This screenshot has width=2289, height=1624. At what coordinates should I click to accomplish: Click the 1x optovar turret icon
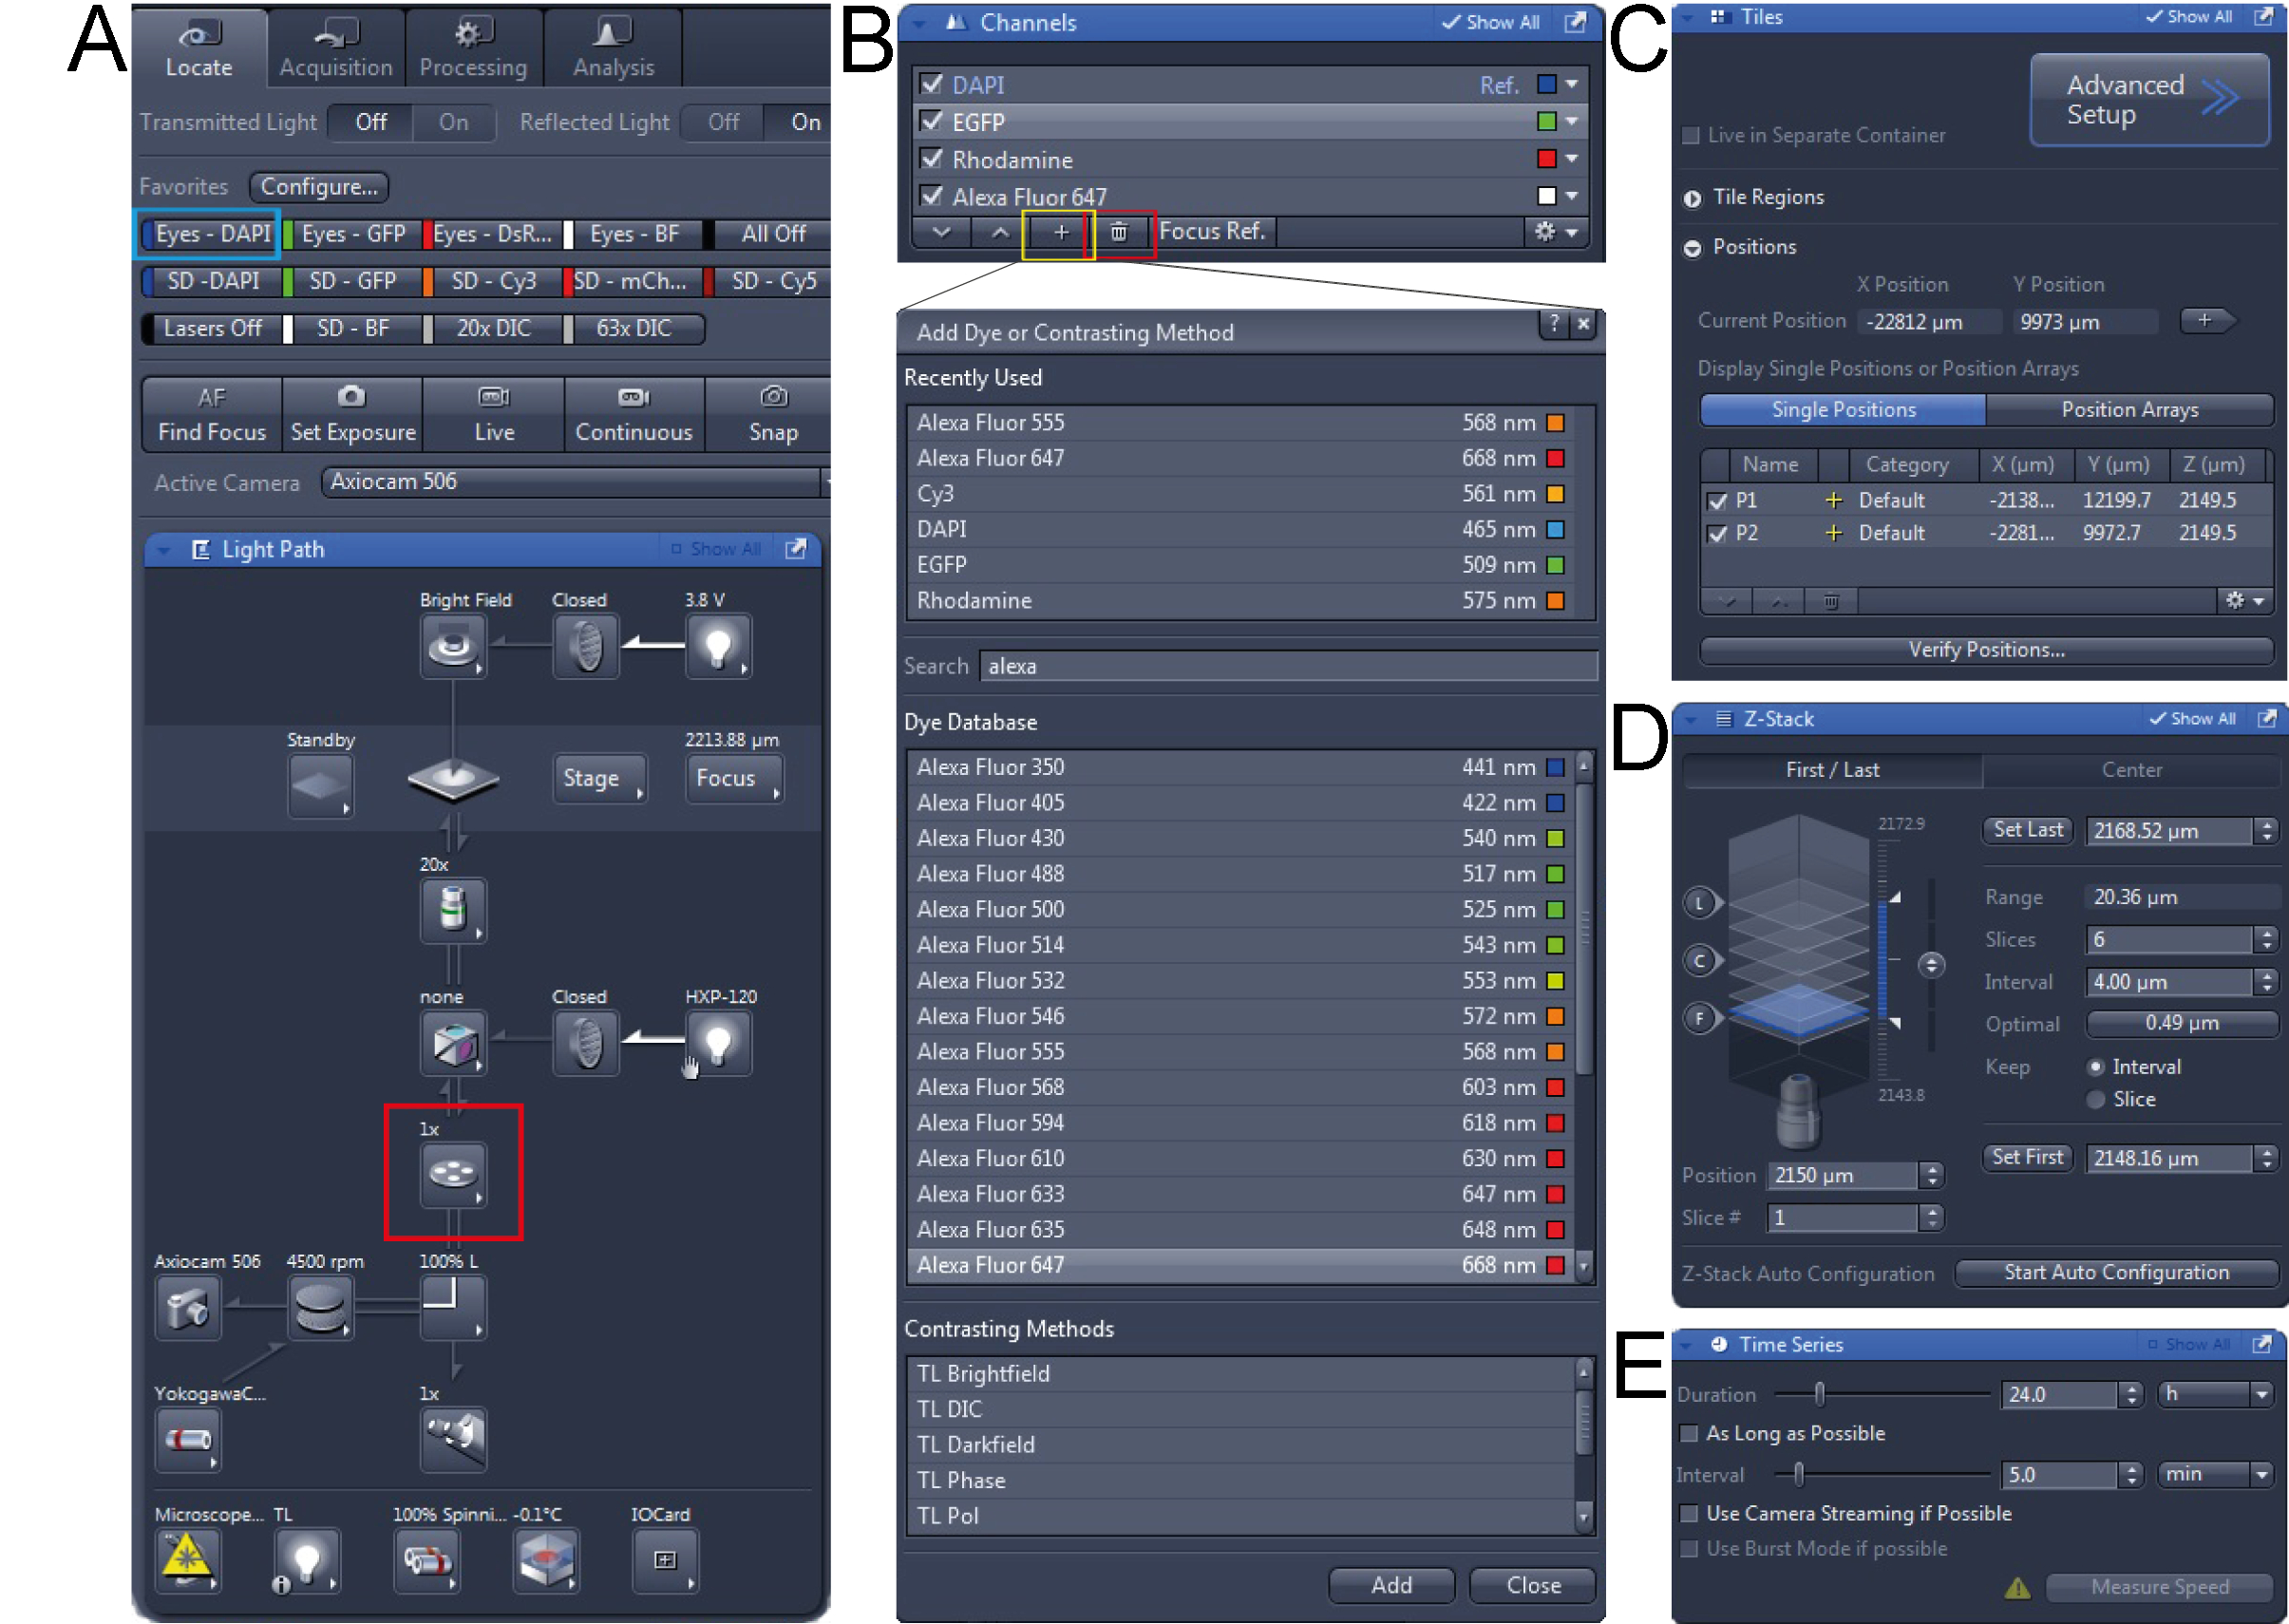(x=453, y=1173)
